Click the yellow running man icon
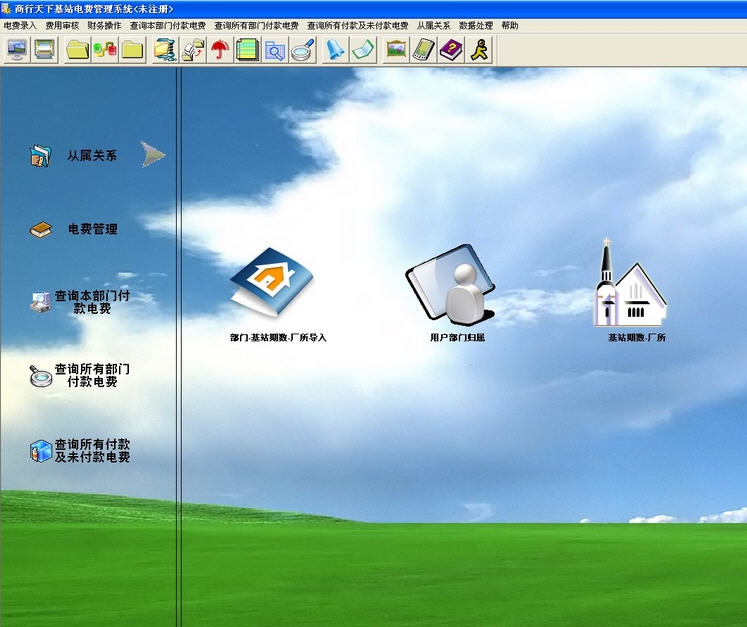Screen dimensions: 747x627 coord(478,50)
